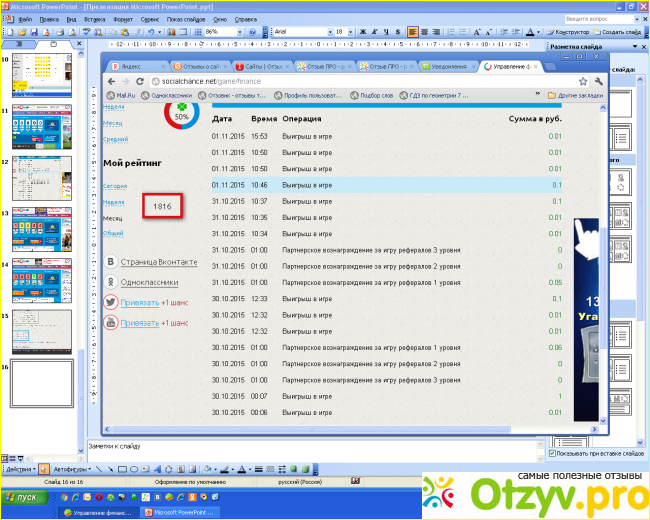Apply bold formatting (Ж)

[x=363, y=32]
